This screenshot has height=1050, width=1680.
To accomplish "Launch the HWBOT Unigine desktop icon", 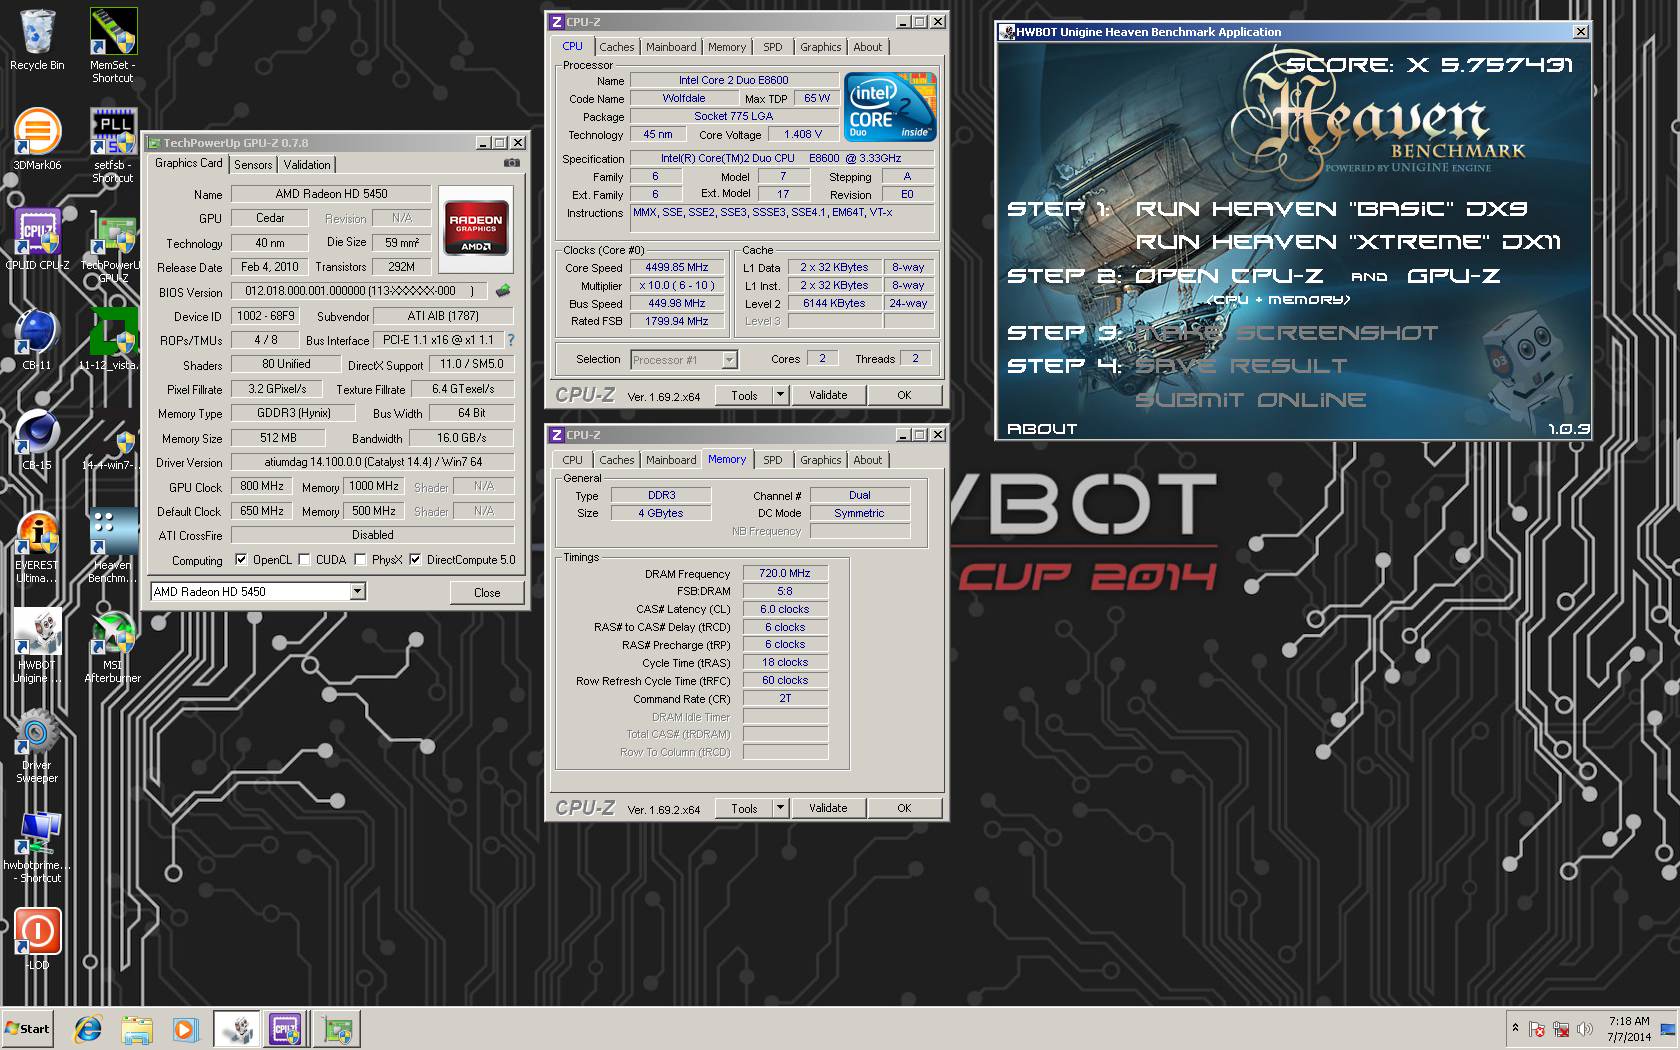I will [x=37, y=646].
